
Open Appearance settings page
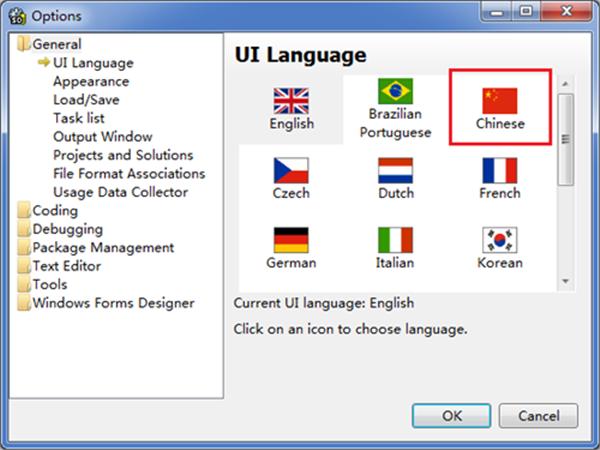click(x=91, y=81)
